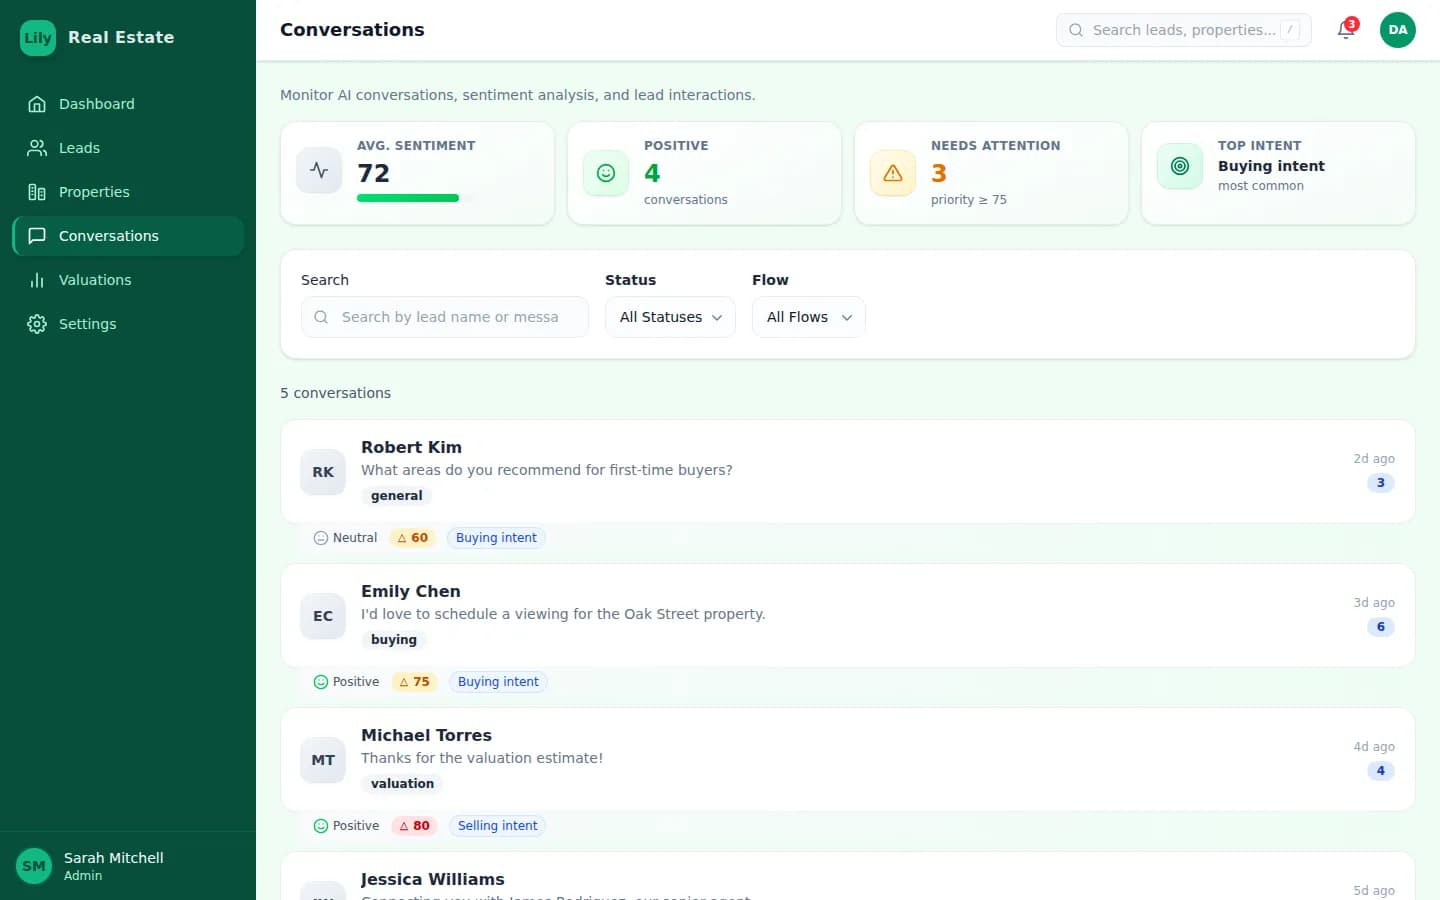Click the Top Intent target icon
Viewport: 1440px width, 900px height.
(x=1179, y=167)
